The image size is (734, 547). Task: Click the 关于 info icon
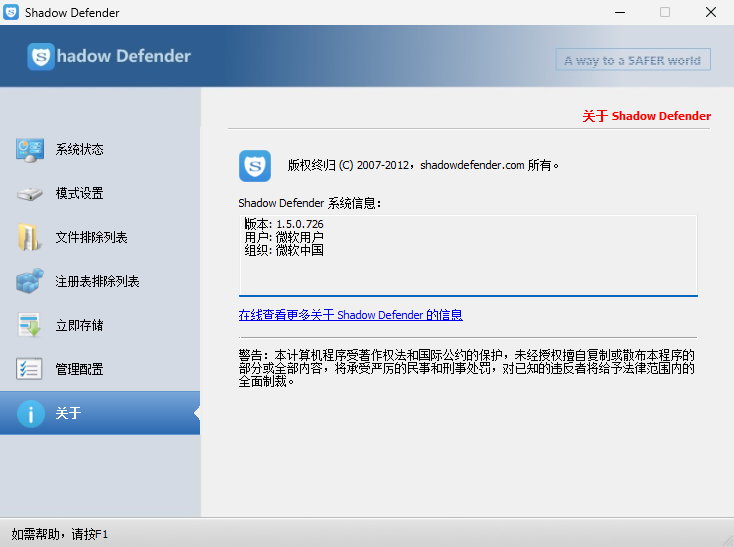pos(31,414)
